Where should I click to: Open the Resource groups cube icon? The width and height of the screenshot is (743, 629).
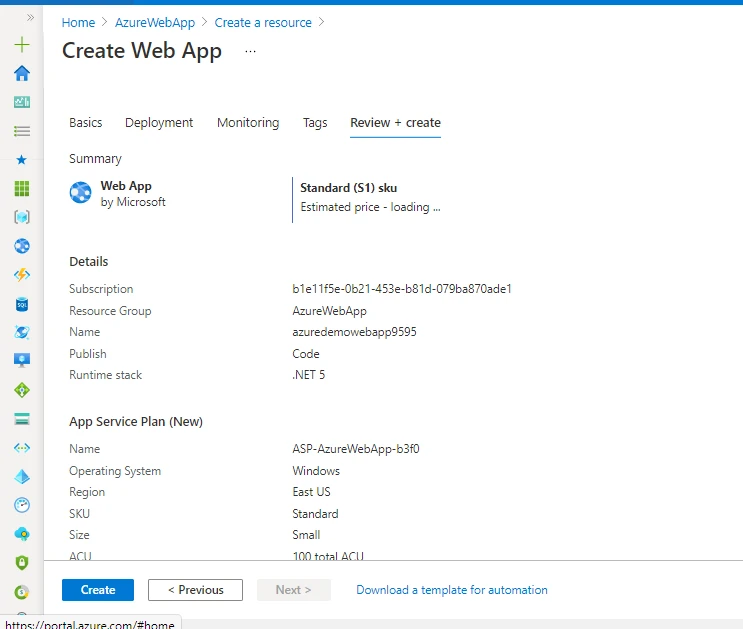[x=22, y=217]
